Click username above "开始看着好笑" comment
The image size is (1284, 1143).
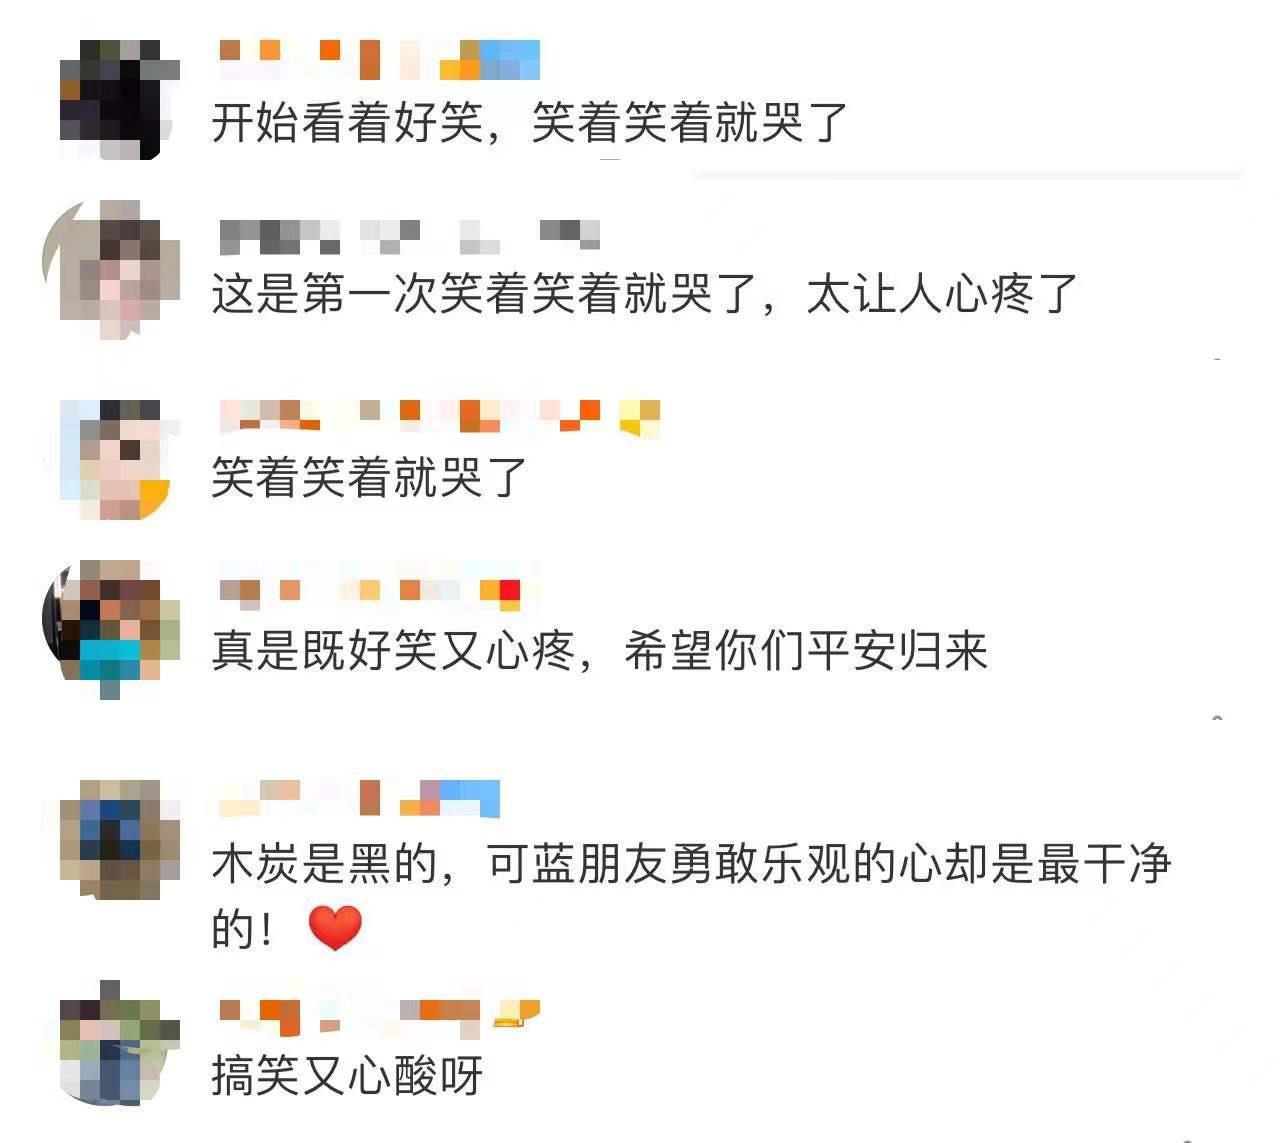pos(379,59)
